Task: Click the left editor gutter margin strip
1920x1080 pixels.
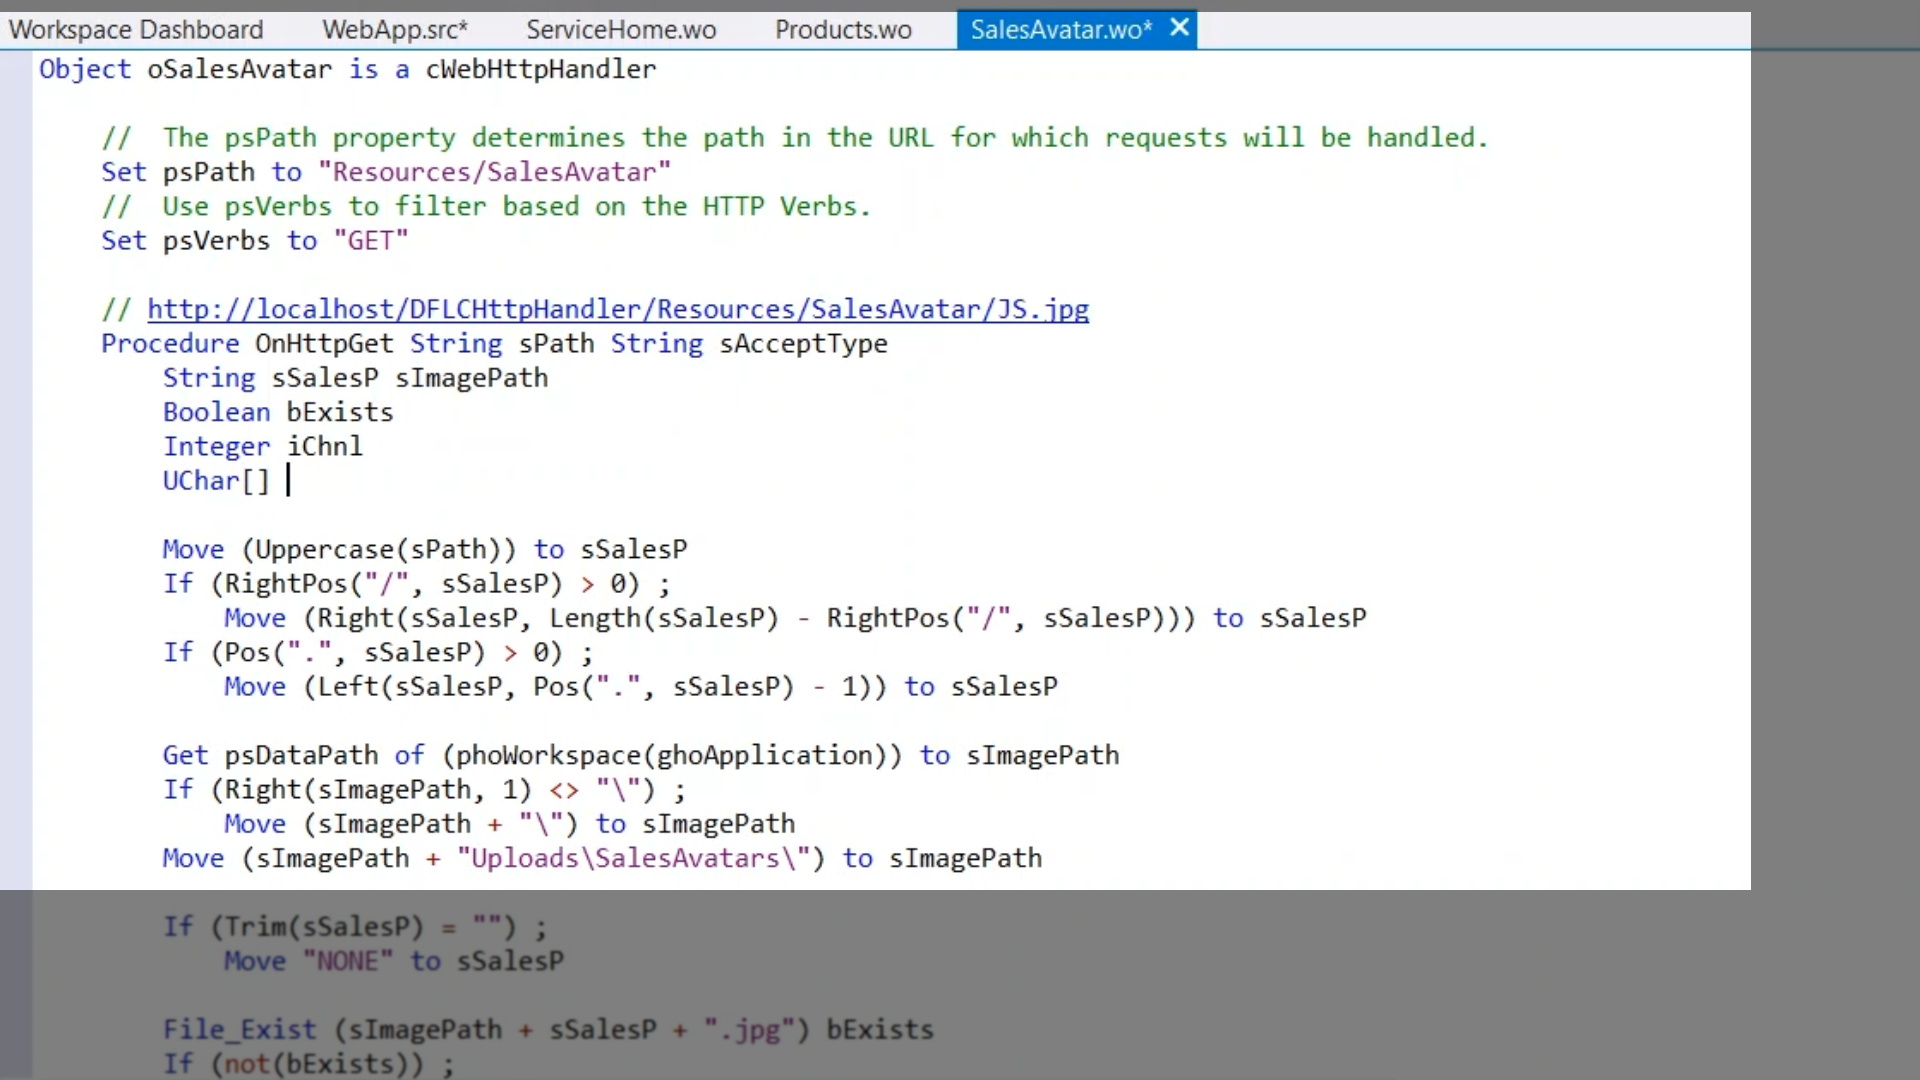Action: (16, 470)
